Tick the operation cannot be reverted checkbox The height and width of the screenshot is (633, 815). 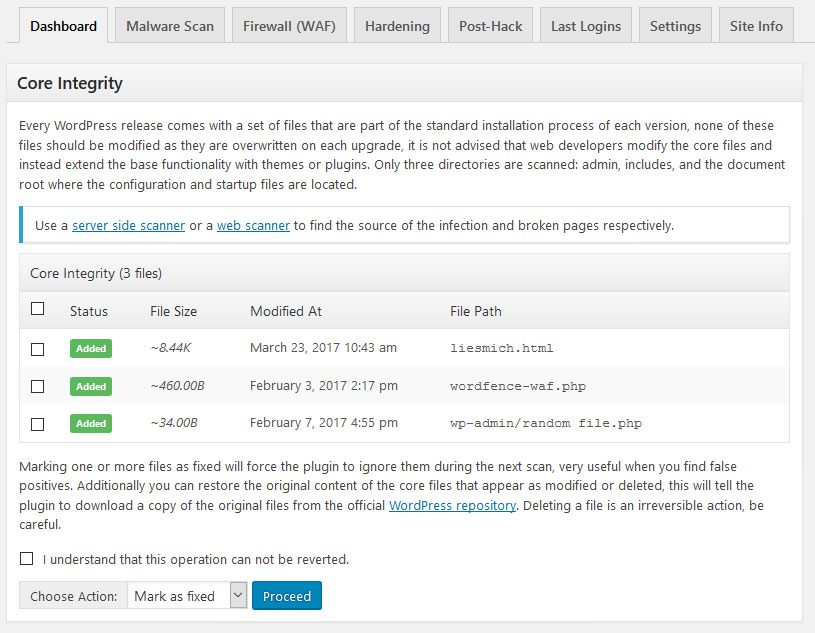[27, 559]
